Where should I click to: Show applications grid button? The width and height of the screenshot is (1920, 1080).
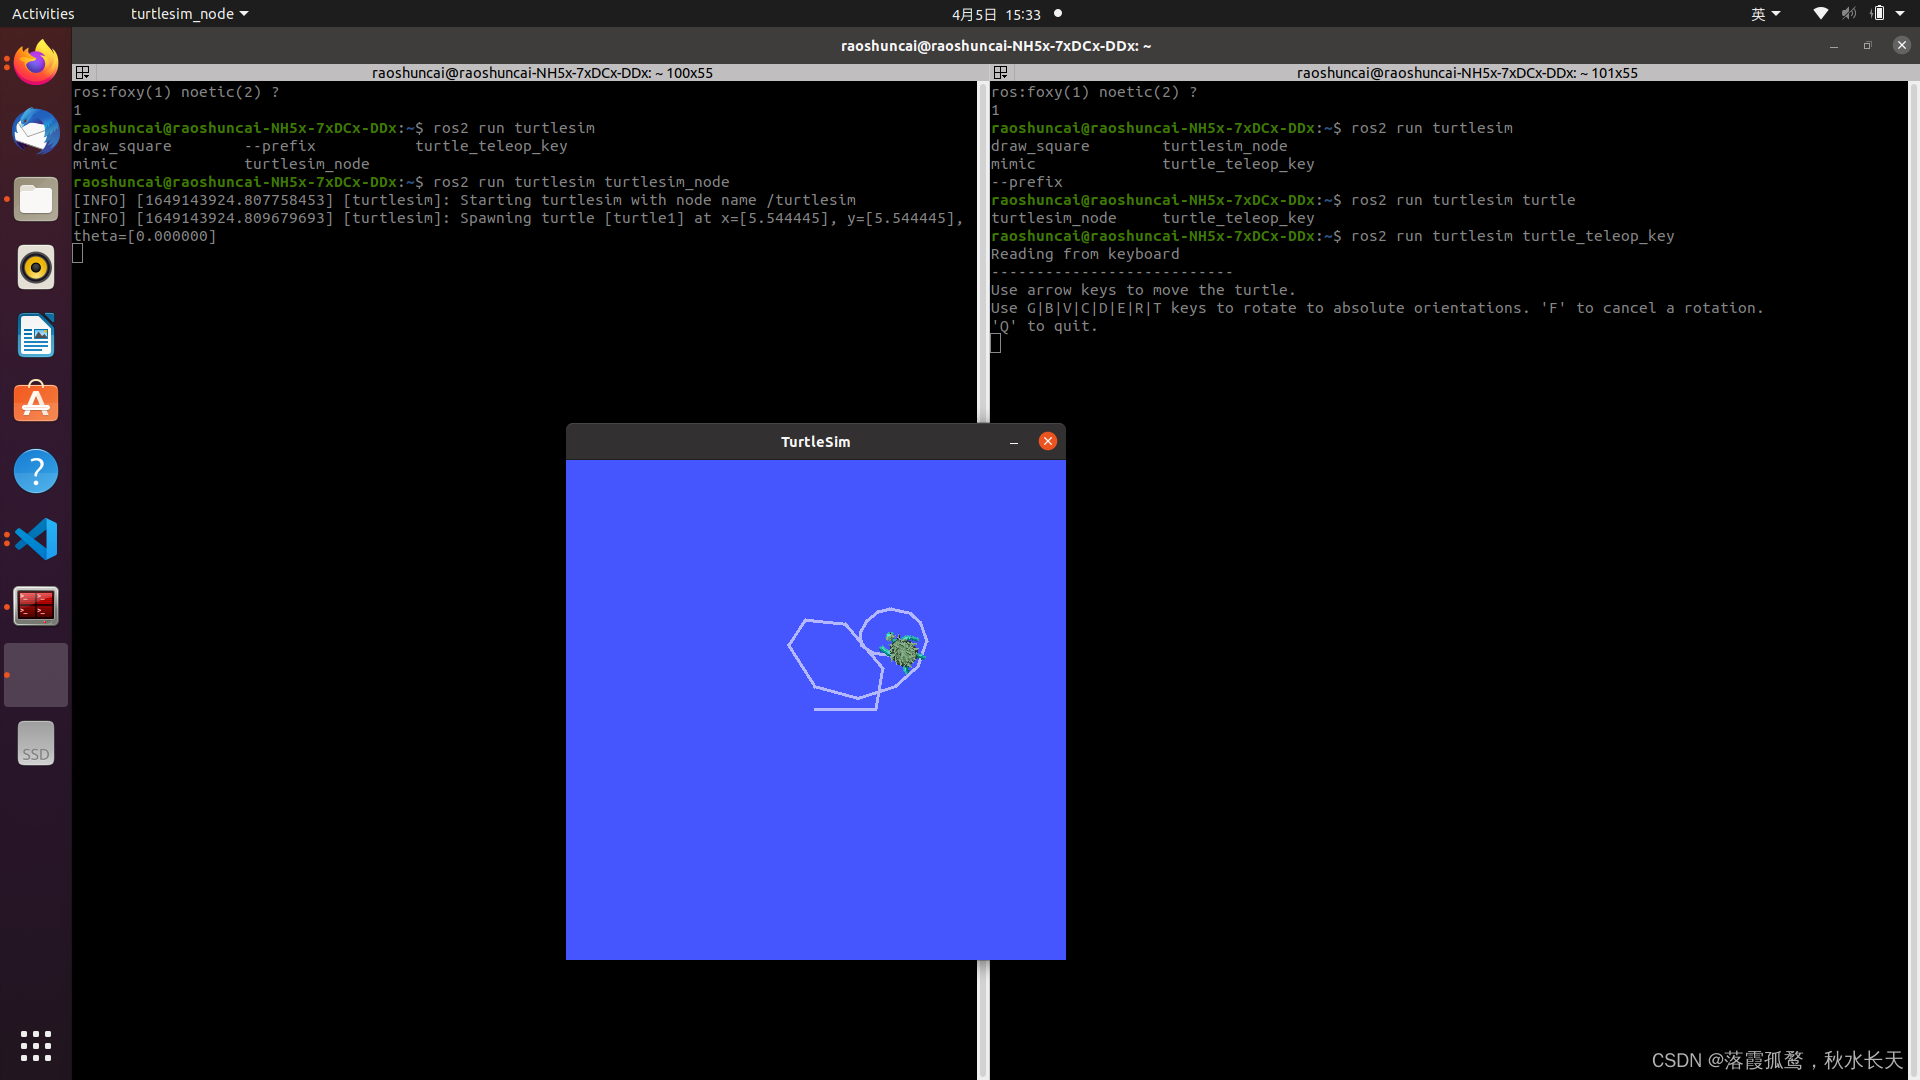click(36, 1046)
